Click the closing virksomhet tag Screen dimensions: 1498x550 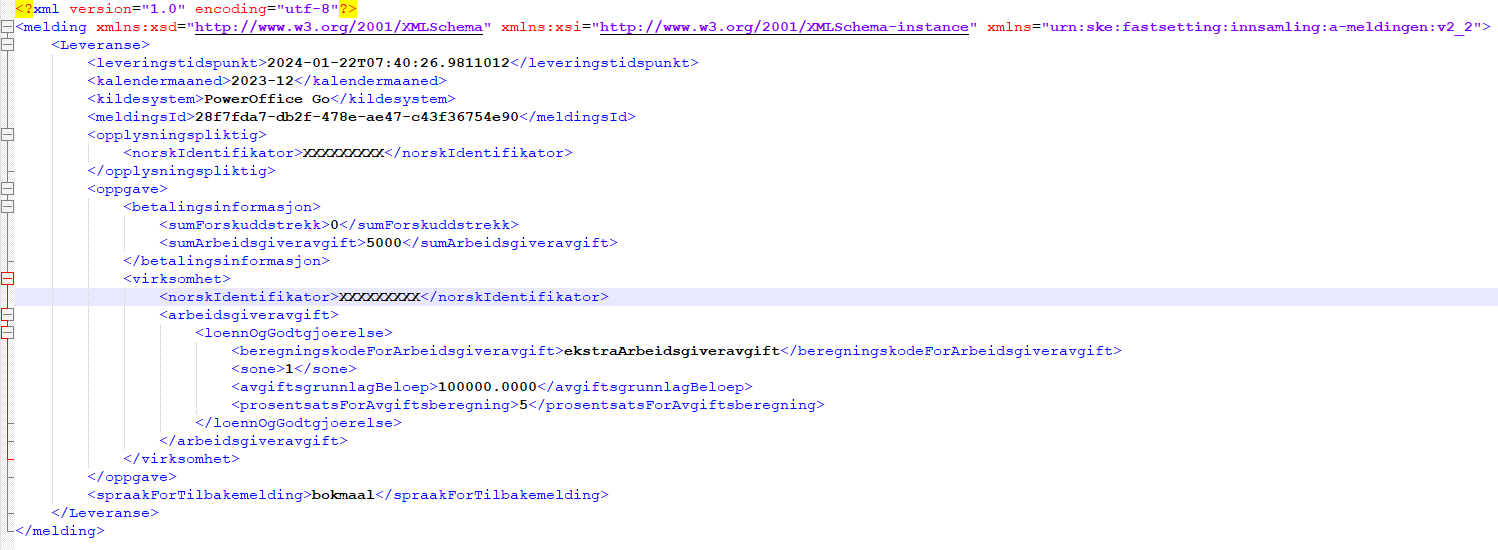pos(181,459)
